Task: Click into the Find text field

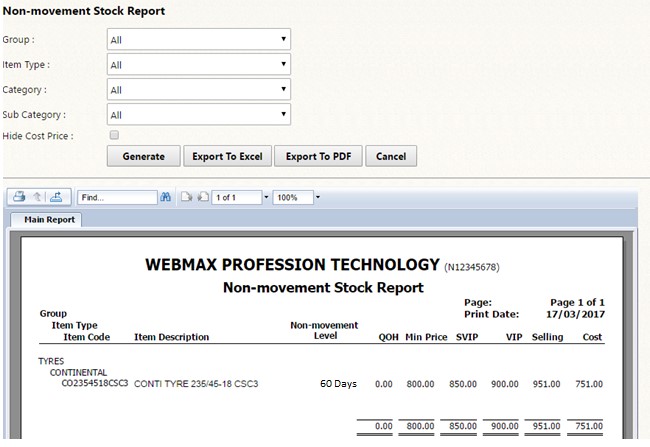Action: pyautogui.click(x=117, y=197)
